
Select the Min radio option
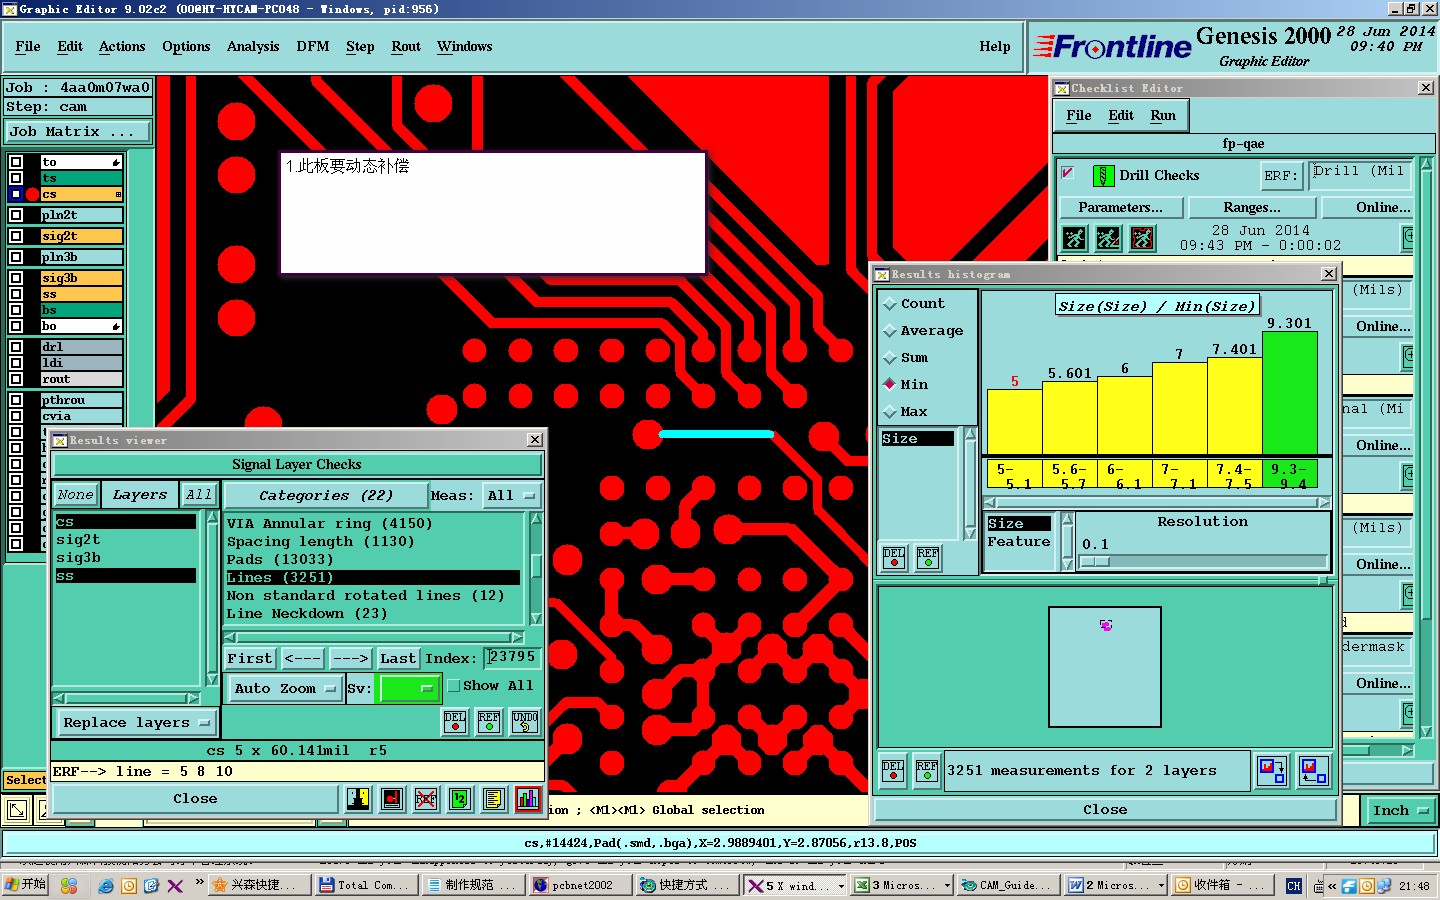click(x=889, y=384)
